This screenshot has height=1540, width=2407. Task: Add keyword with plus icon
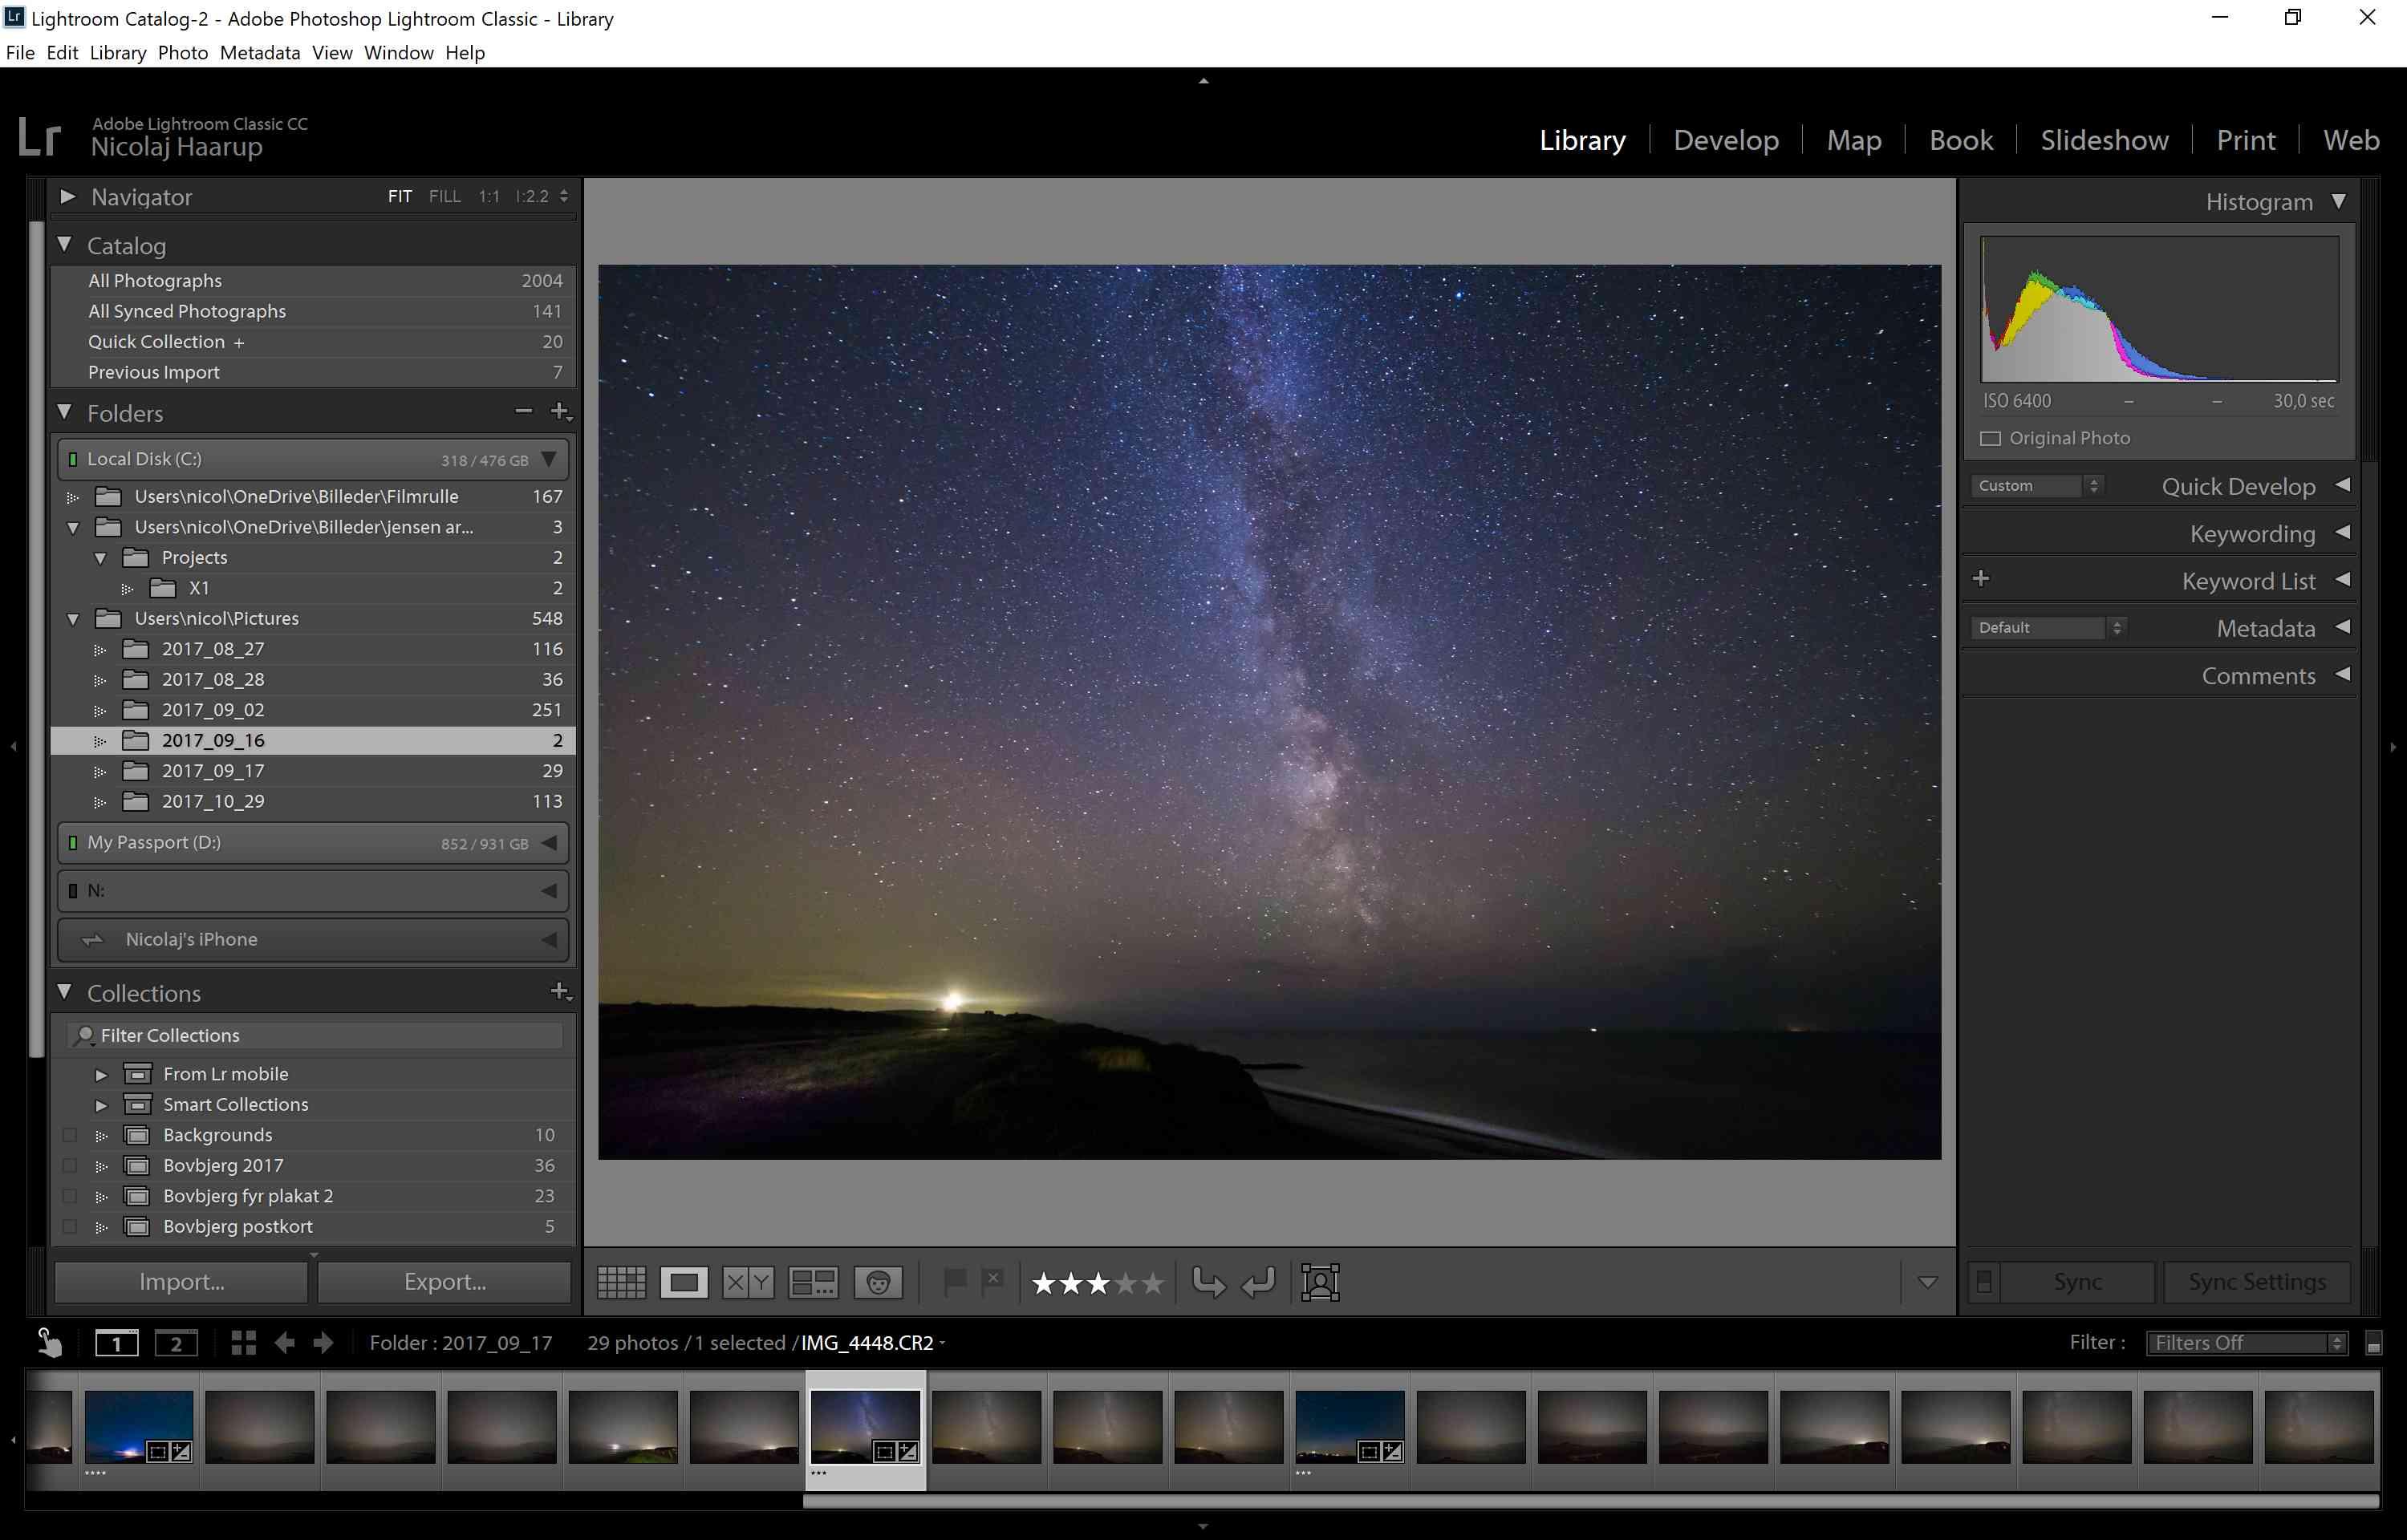point(1981,578)
